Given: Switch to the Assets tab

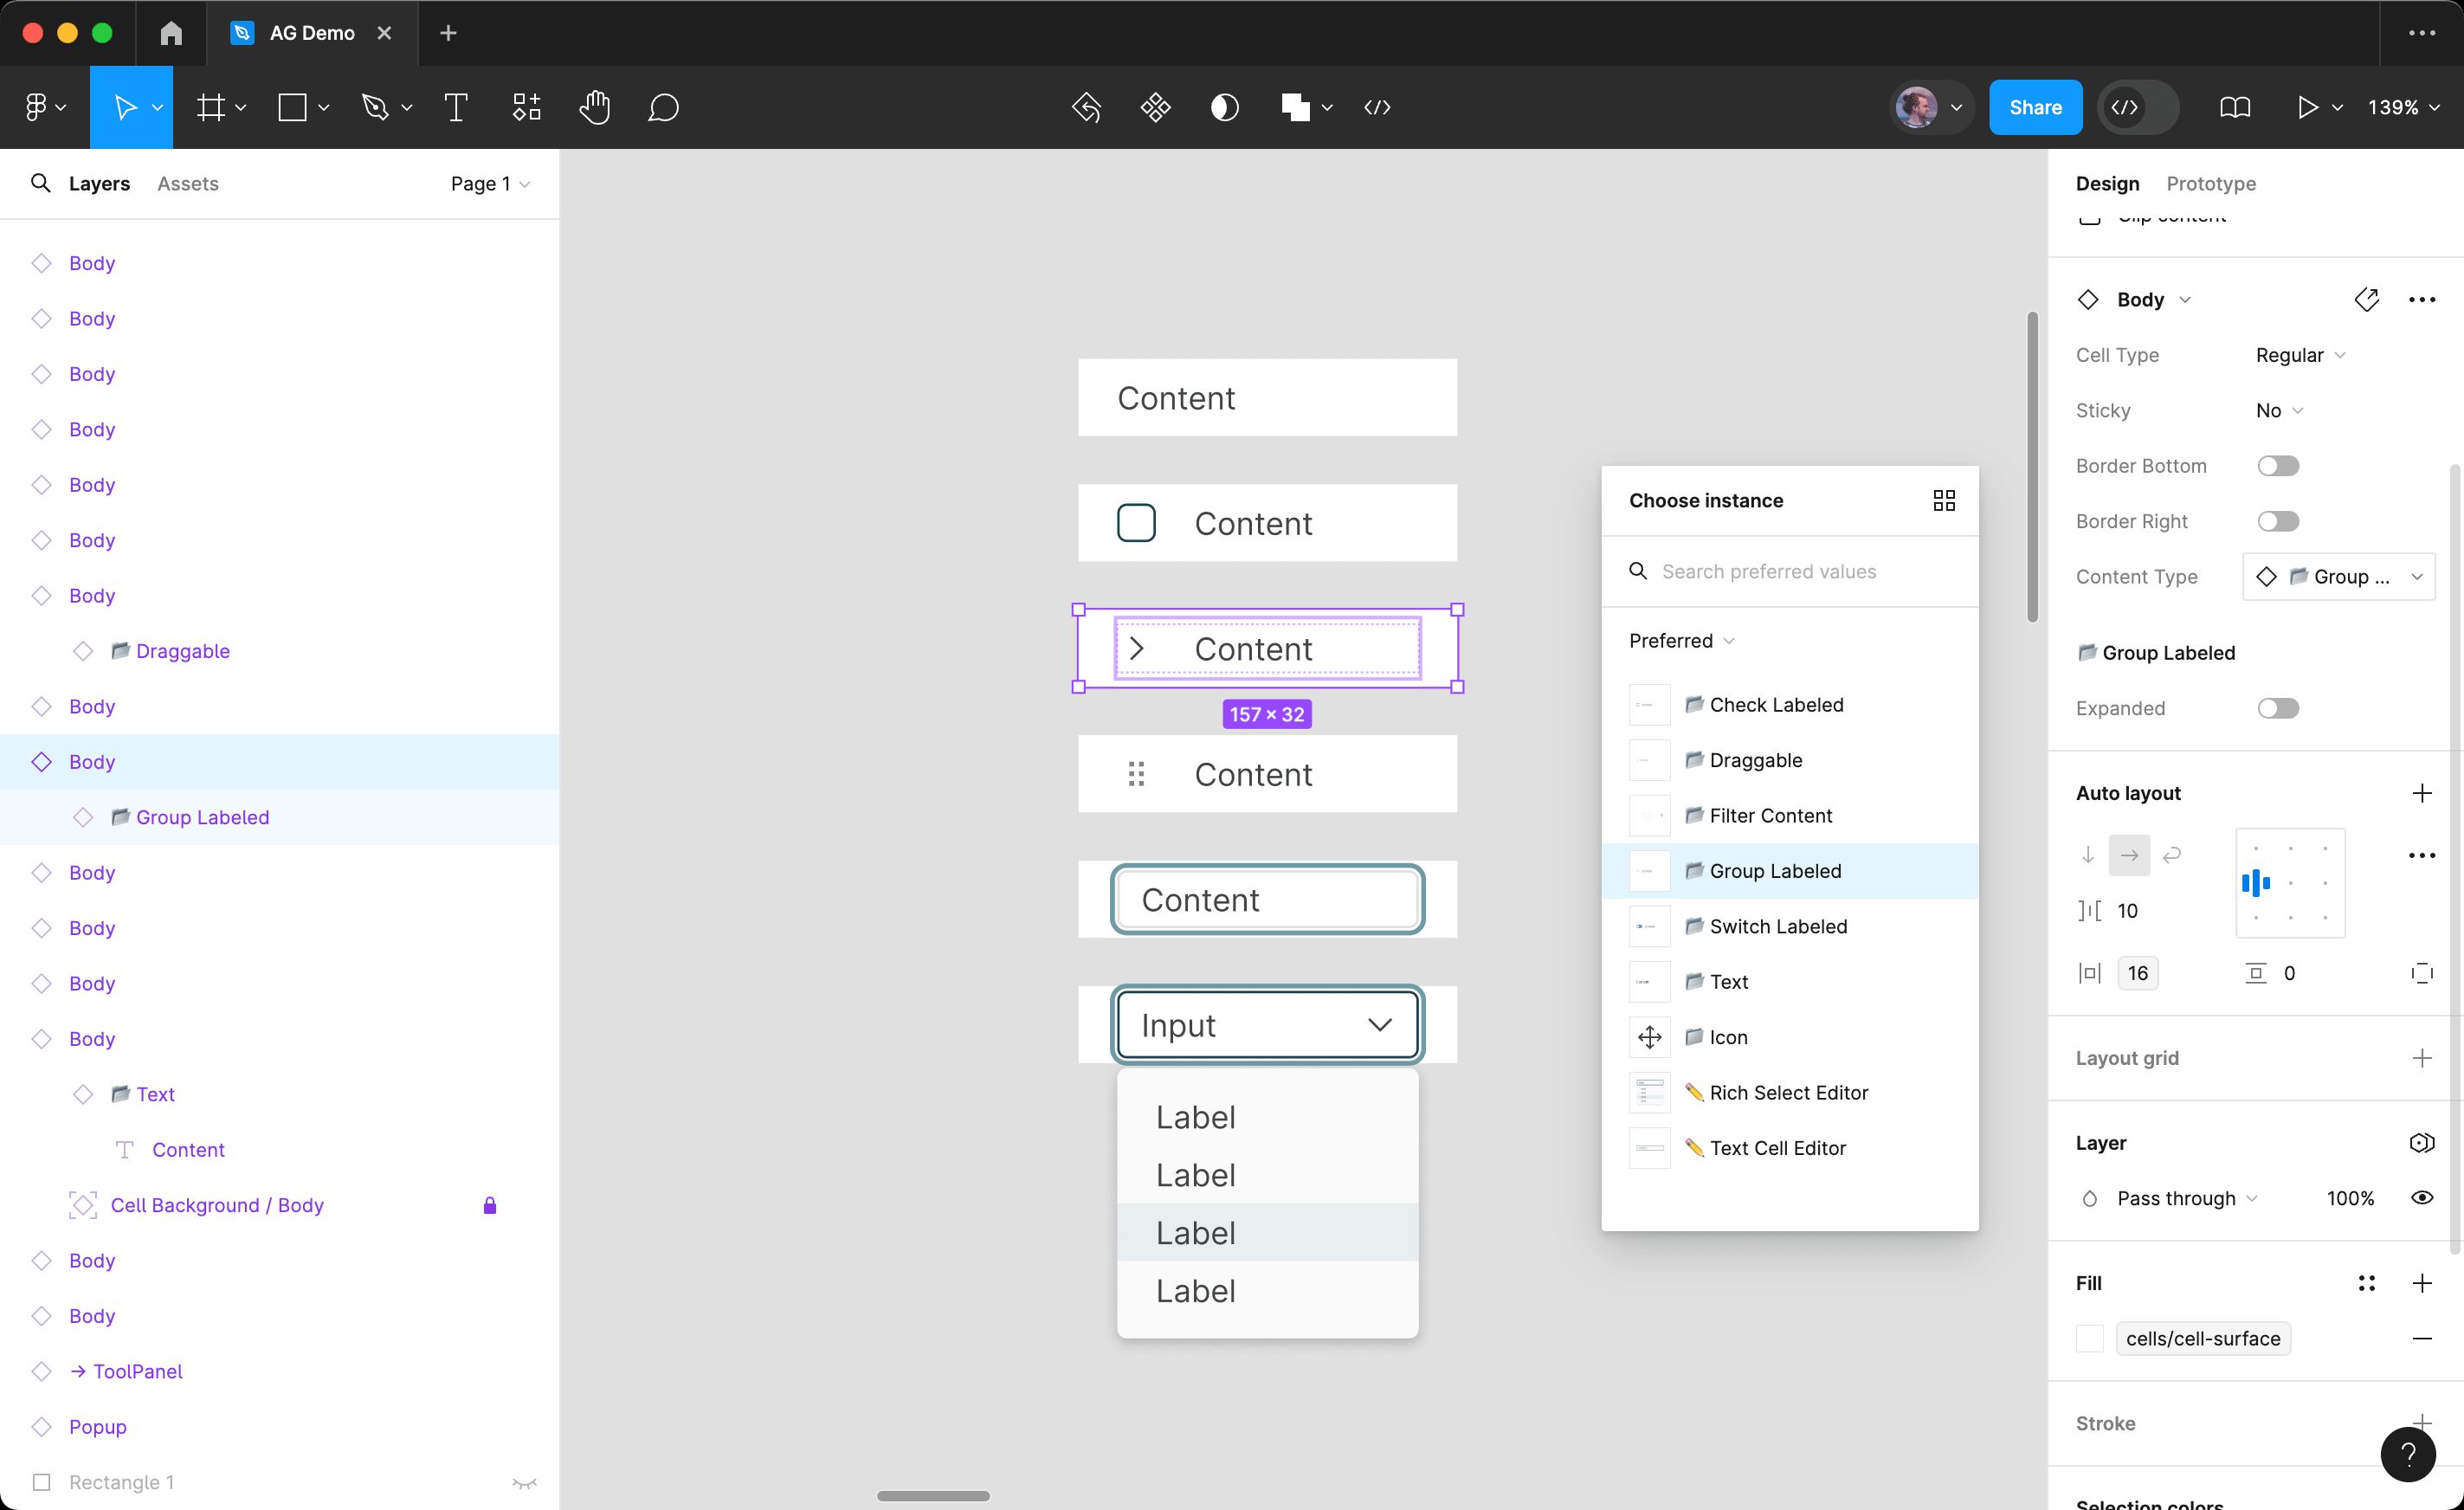Looking at the screenshot, I should (188, 183).
